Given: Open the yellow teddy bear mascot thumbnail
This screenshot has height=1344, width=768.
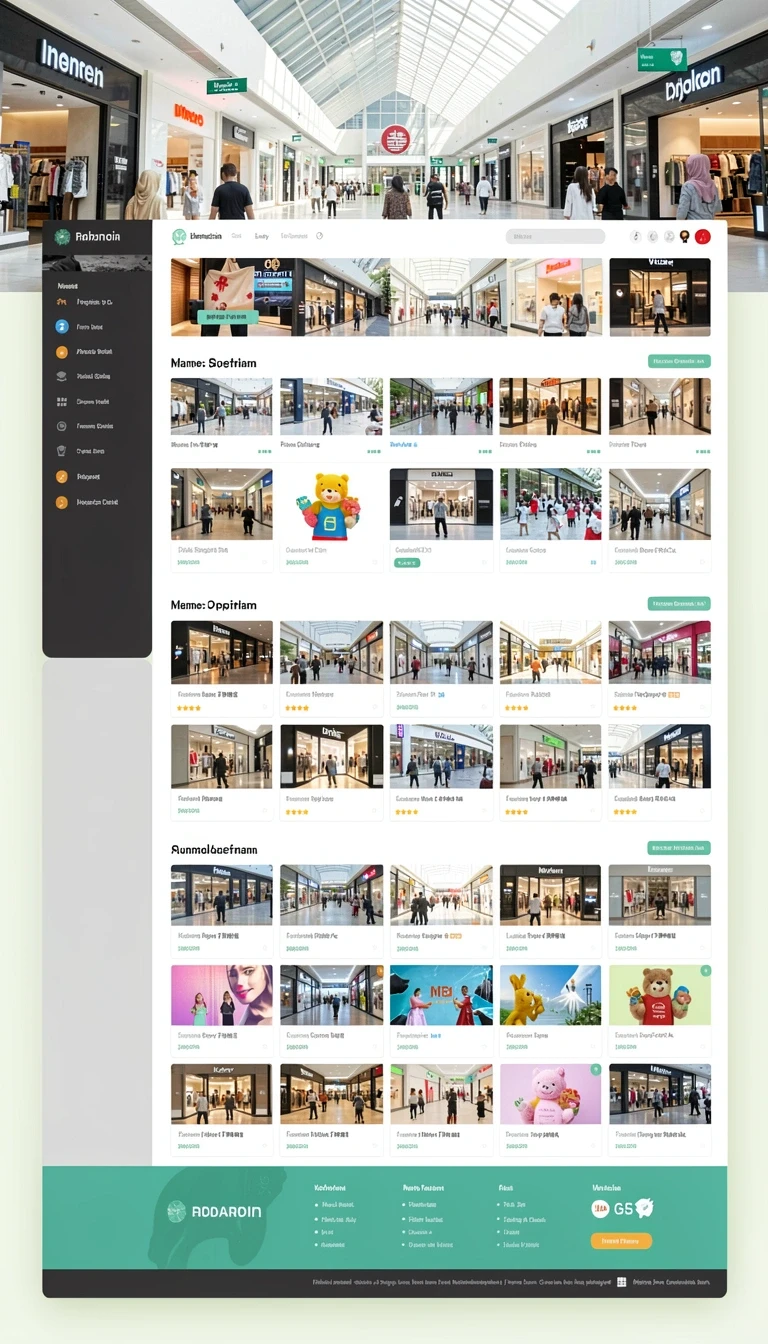Looking at the screenshot, I should pos(331,505).
